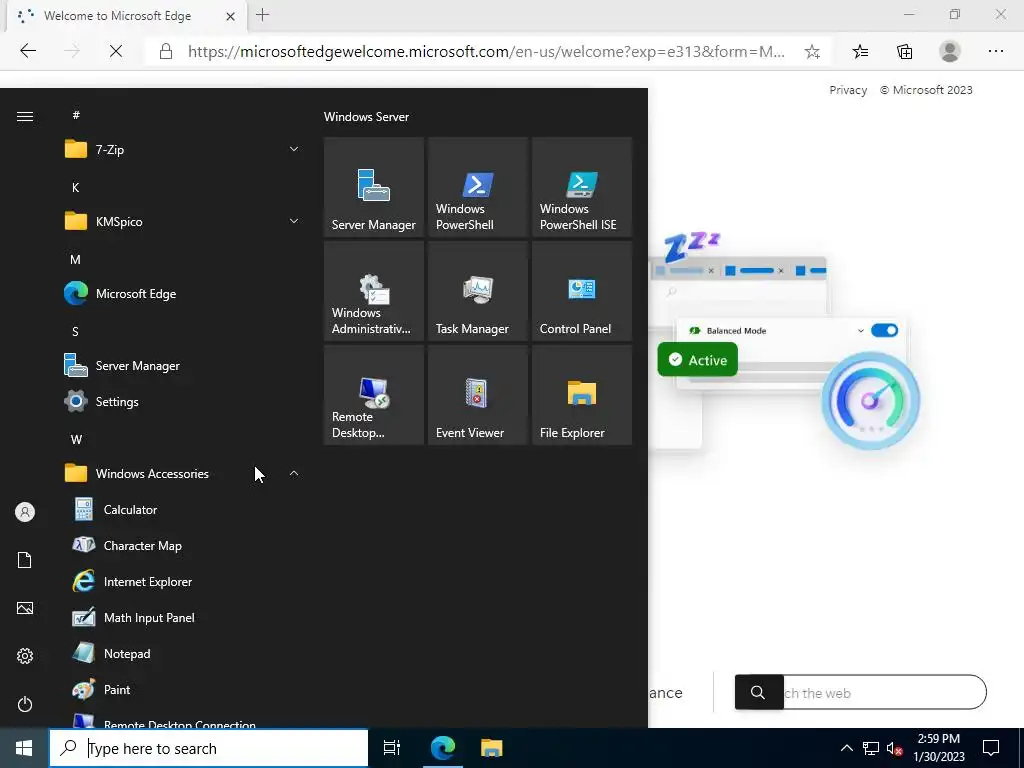Expand the KMSpico folder chevron
Image resolution: width=1024 pixels, height=768 pixels.
[x=294, y=221]
